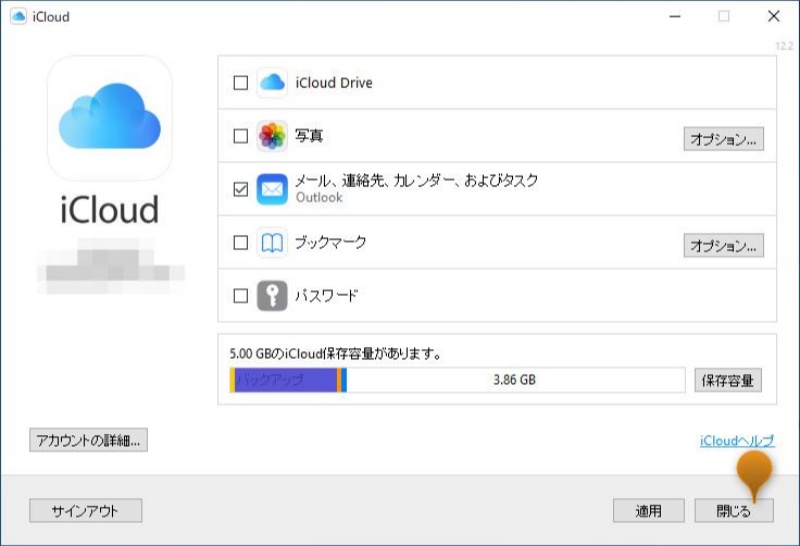Click the Passwords key icon
The height and width of the screenshot is (546, 800).
pos(272,296)
